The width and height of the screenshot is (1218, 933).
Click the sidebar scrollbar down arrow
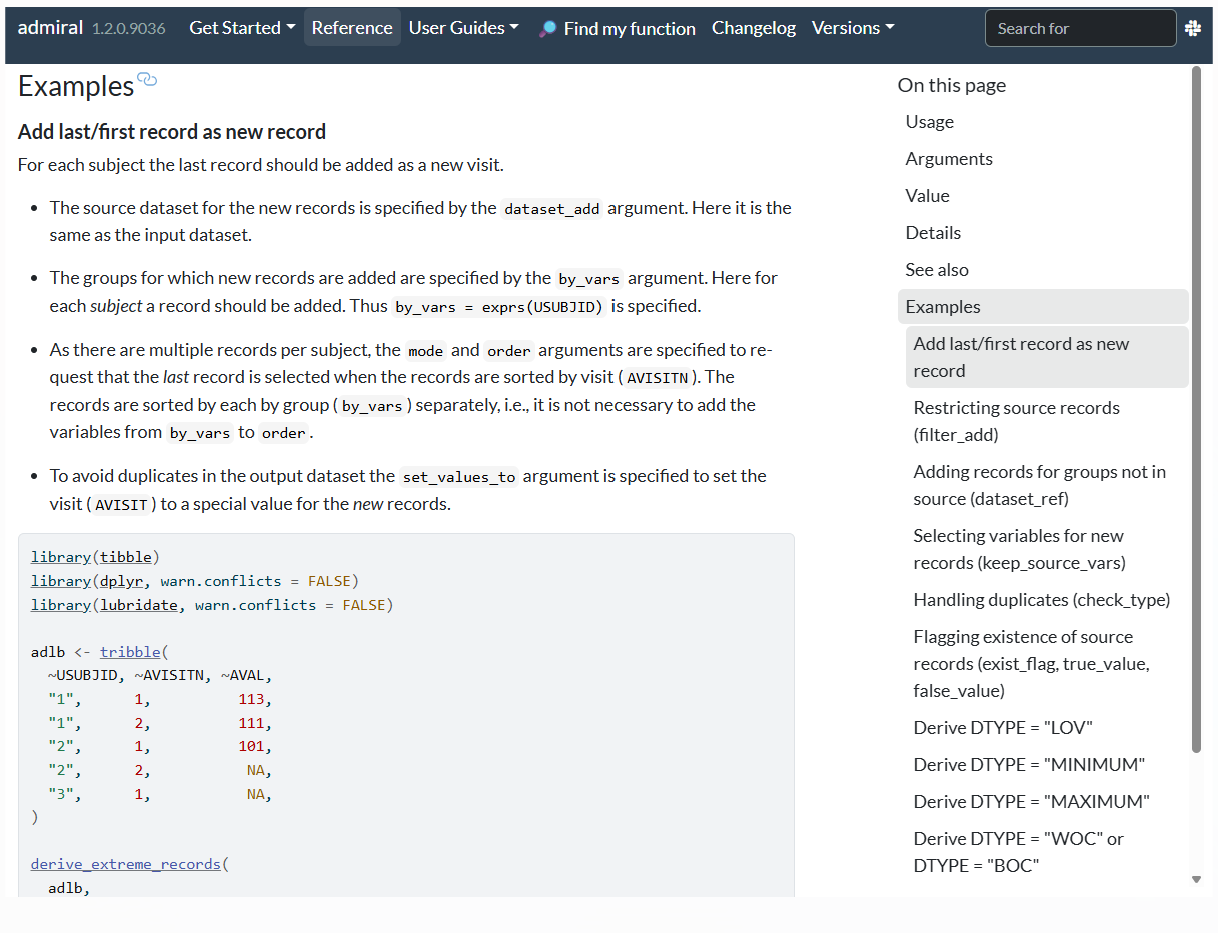[x=1196, y=879]
